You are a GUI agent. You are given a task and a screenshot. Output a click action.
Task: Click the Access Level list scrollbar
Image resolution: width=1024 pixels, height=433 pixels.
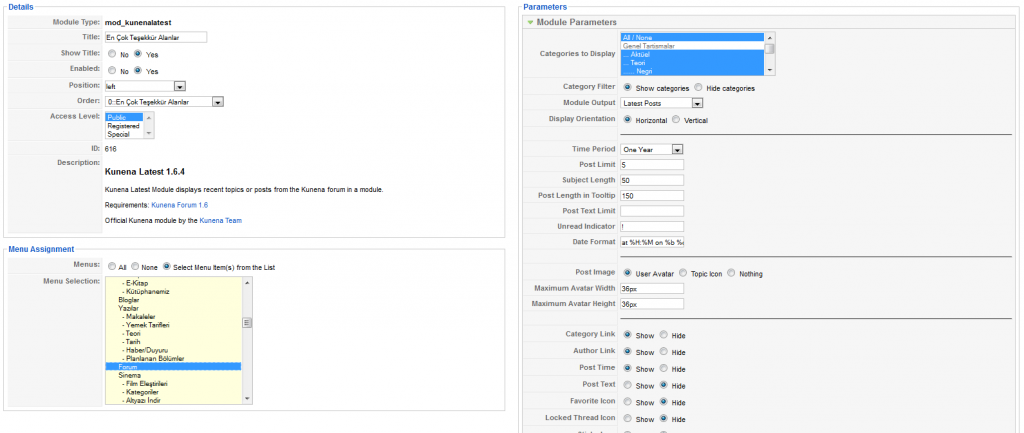[x=149, y=125]
